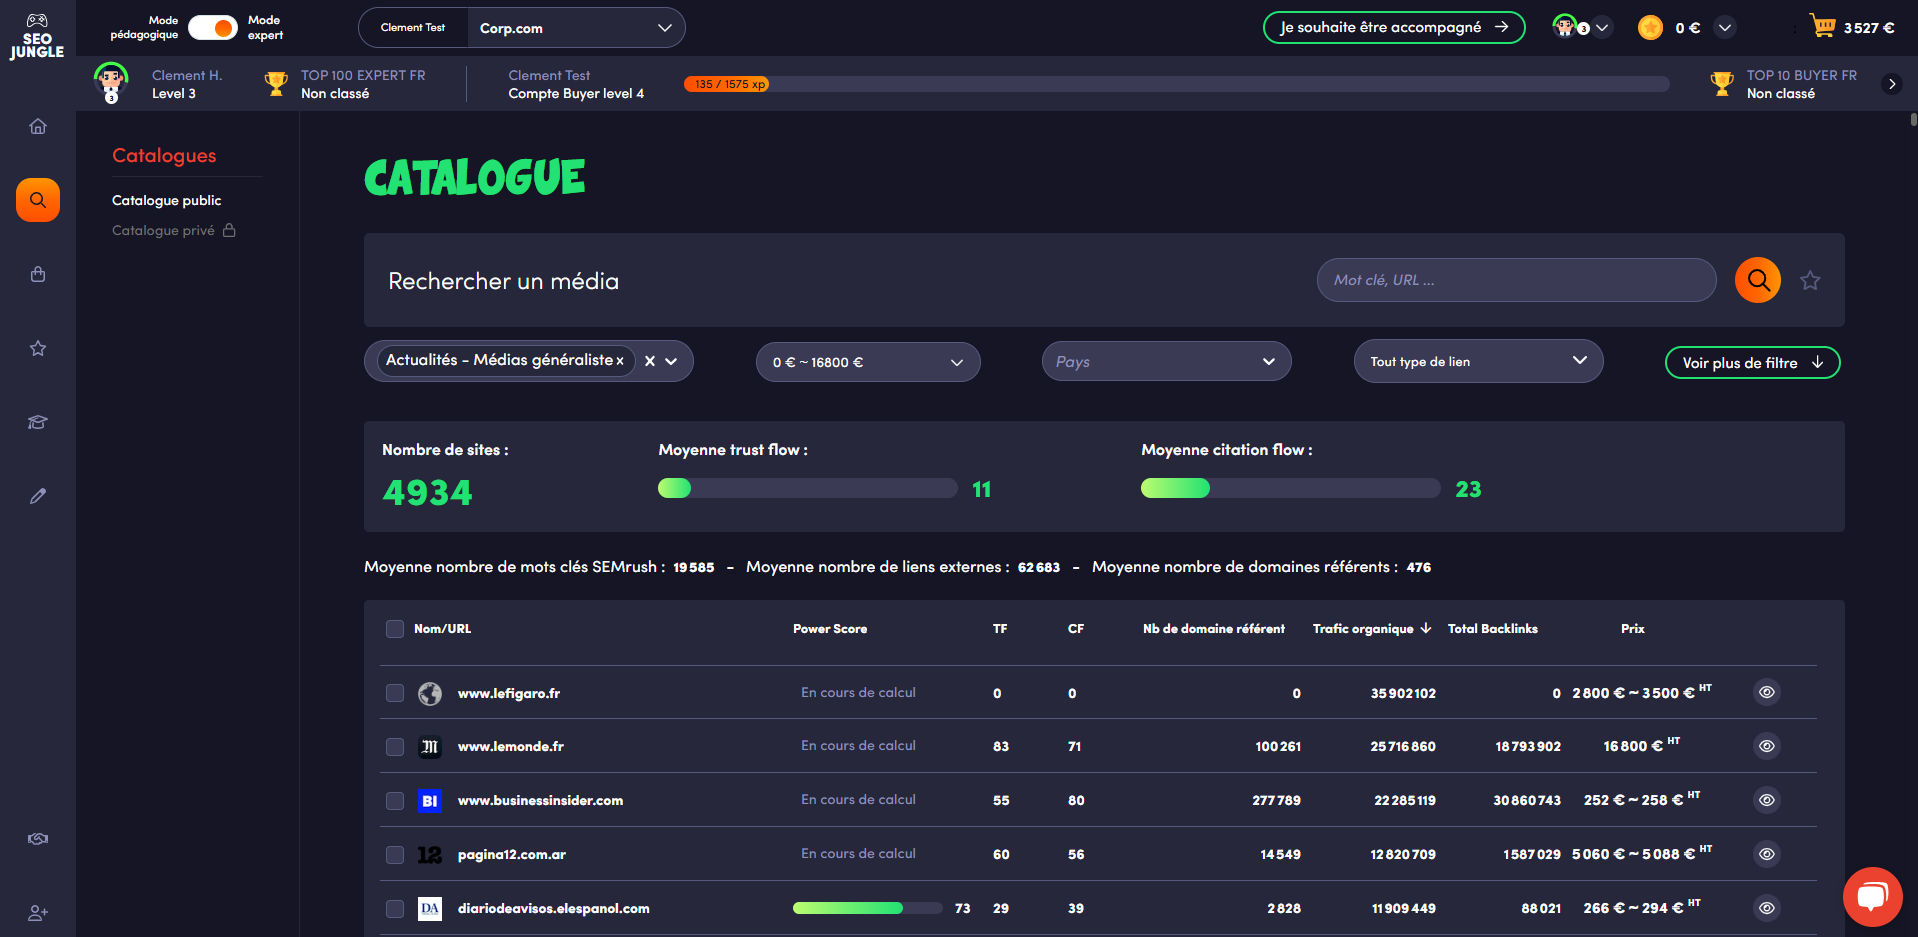Select Catalogue privé in the side menu
Image resolution: width=1918 pixels, height=937 pixels.
pyautogui.click(x=164, y=230)
